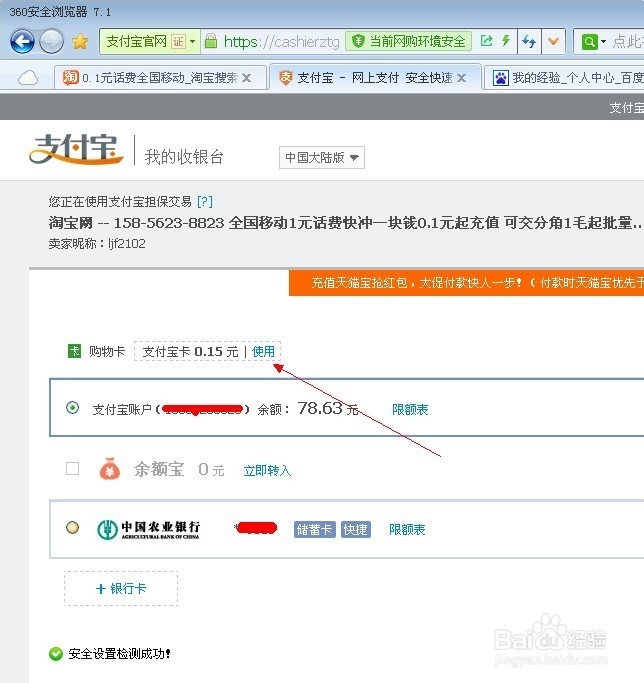Viewport: 644px width, 683px height.
Task: Click the 我的收银台 heading text
Action: pyautogui.click(x=184, y=157)
